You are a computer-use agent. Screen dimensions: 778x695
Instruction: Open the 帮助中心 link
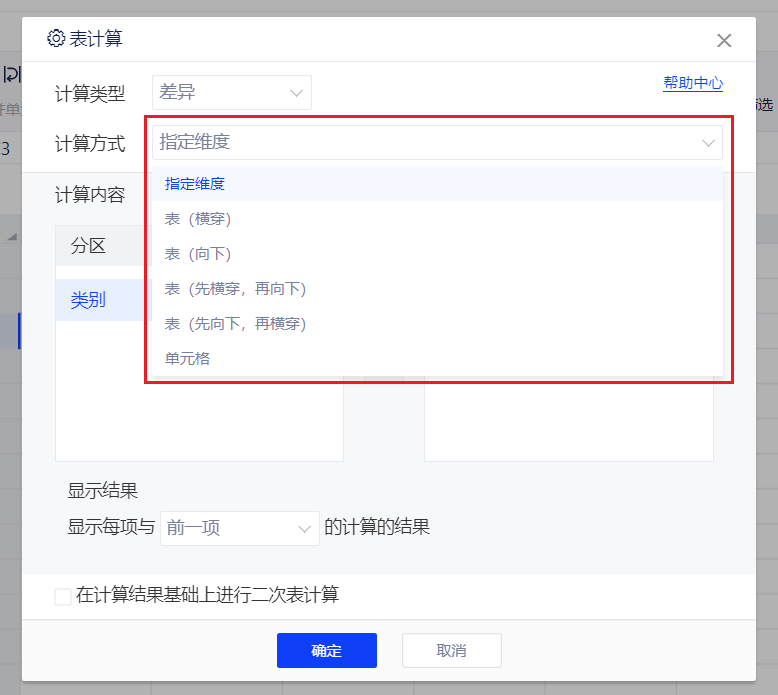692,84
